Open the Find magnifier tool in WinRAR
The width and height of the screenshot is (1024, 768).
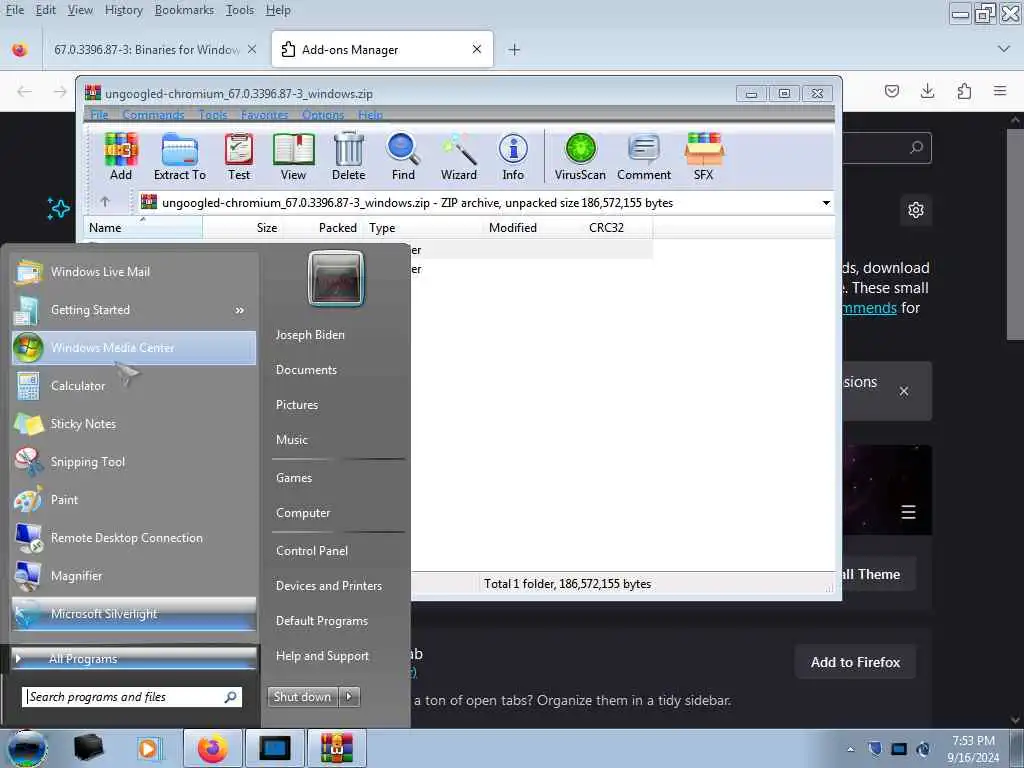click(x=403, y=157)
